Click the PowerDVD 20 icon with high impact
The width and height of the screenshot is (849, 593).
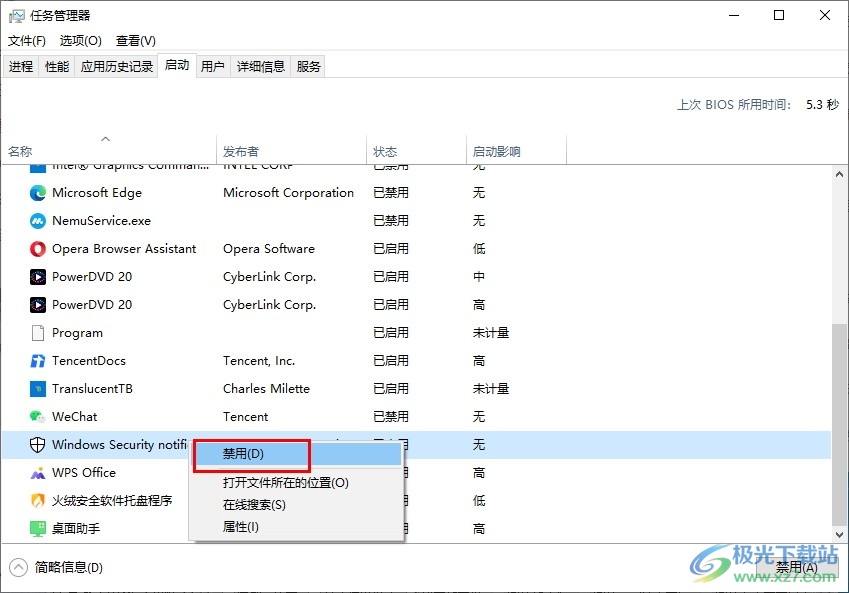pyautogui.click(x=37, y=305)
